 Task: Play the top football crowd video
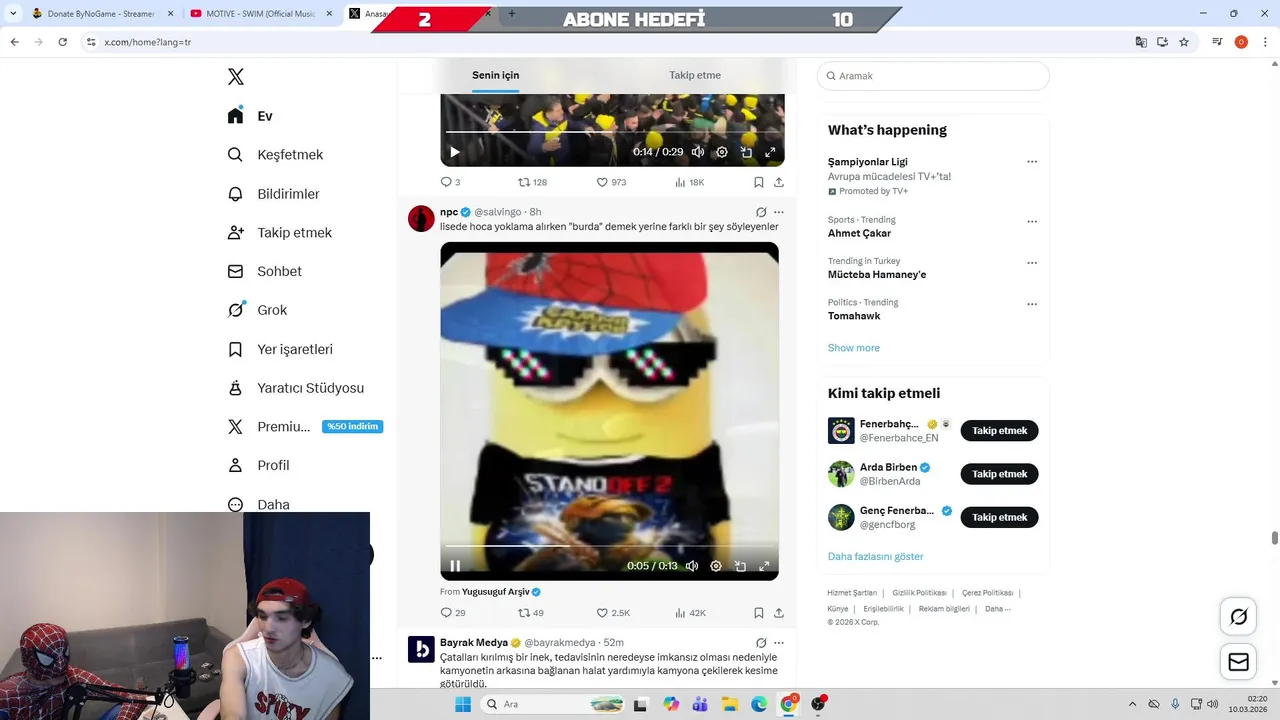(x=455, y=152)
